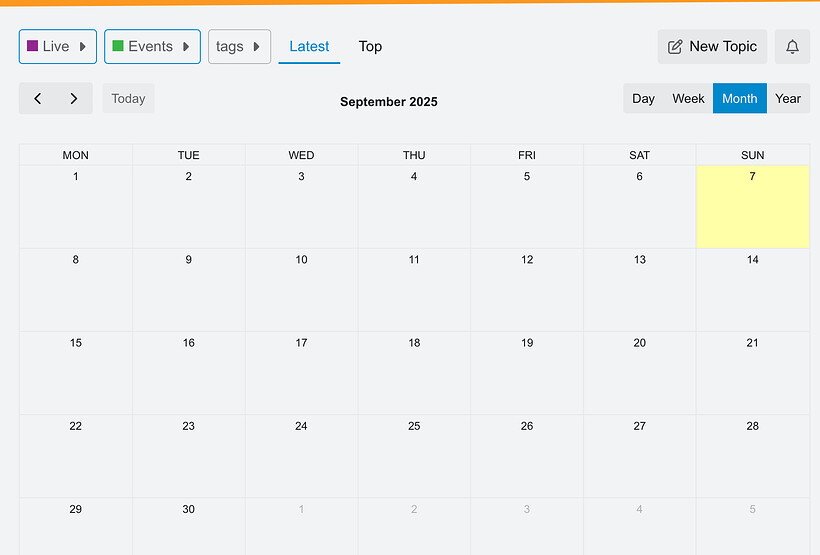Select highlighted day 7 in calendar
Screen dimensions: 820x555
pyautogui.click(x=753, y=207)
